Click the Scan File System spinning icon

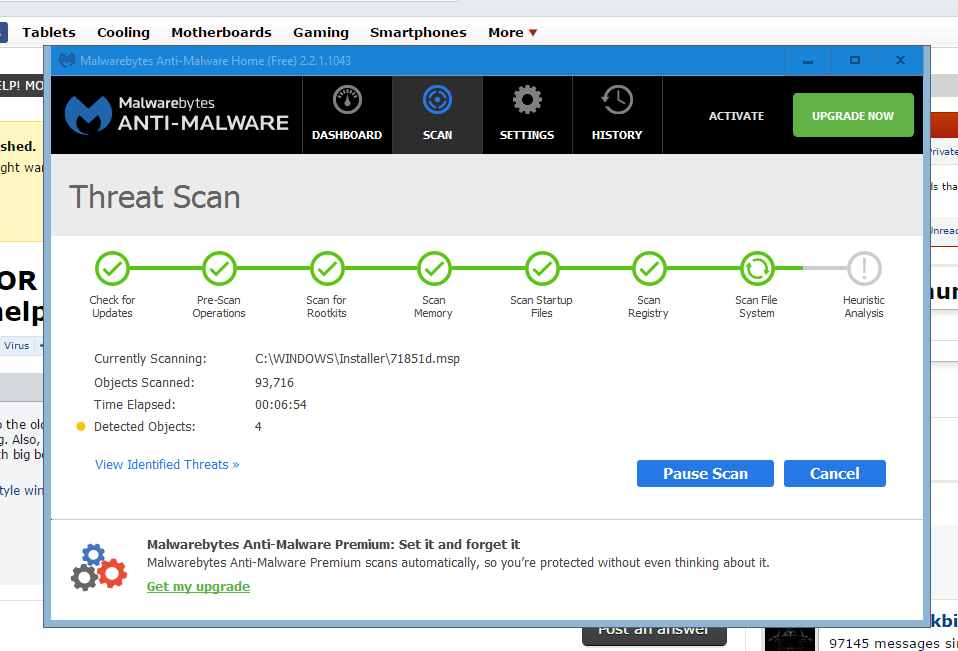756,269
